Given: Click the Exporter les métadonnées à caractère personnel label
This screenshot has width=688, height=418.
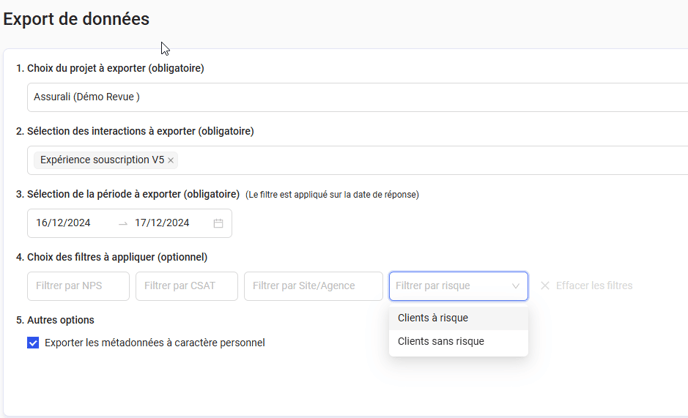Looking at the screenshot, I should click(x=155, y=343).
